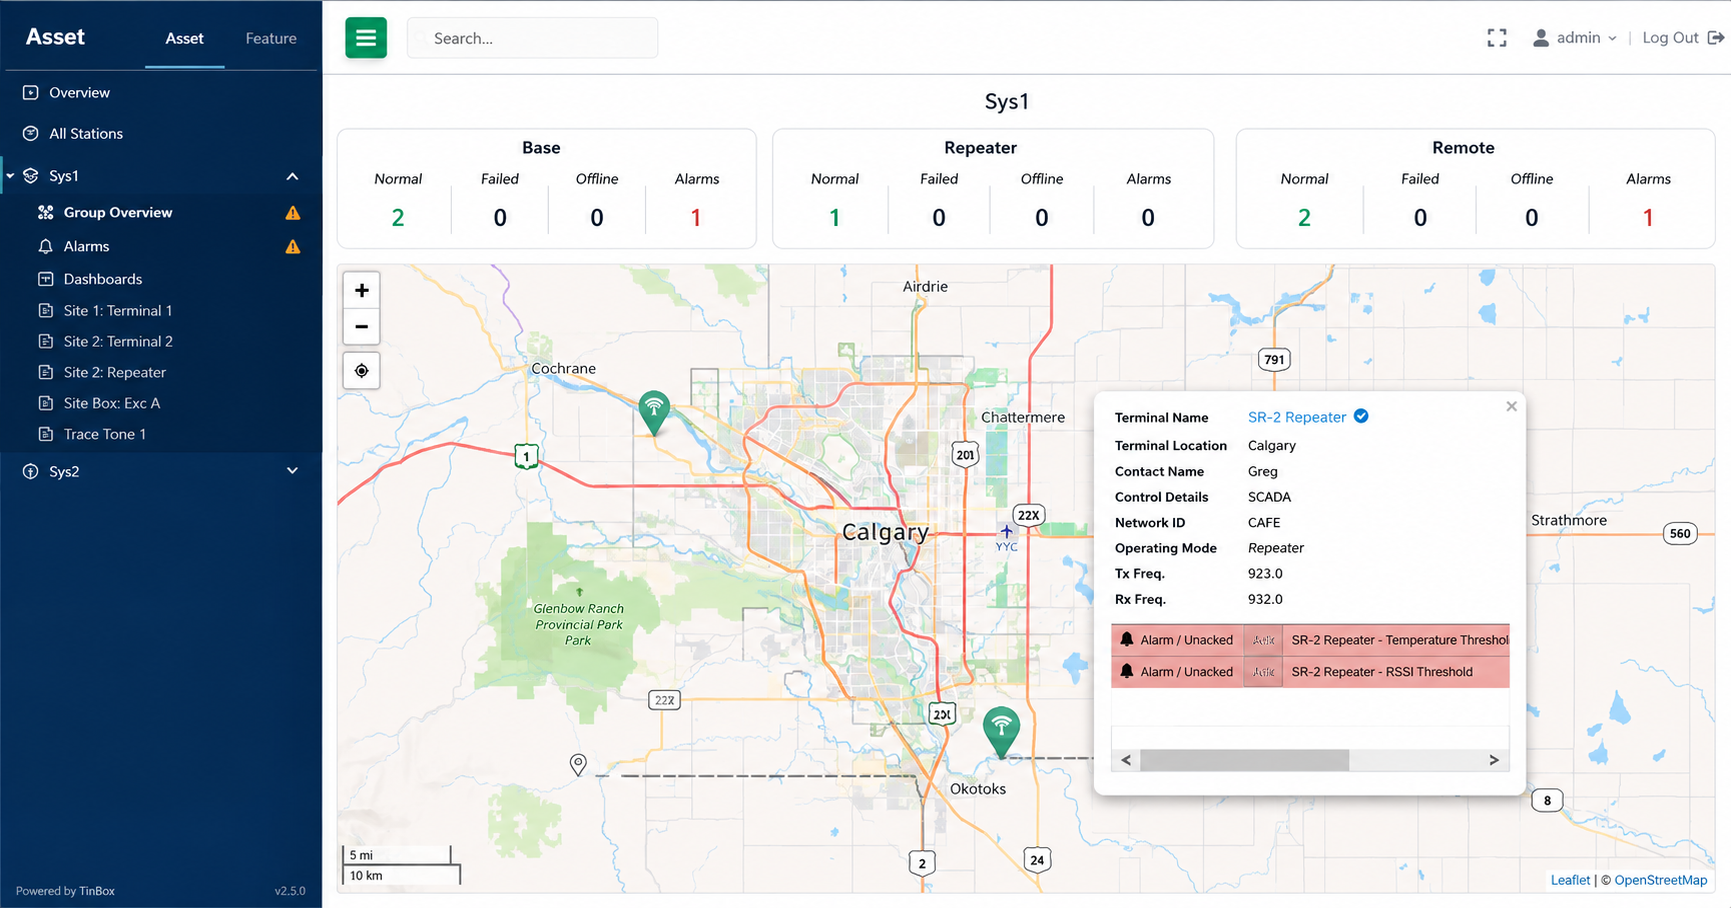Click the admin user profile icon

[x=1540, y=38]
